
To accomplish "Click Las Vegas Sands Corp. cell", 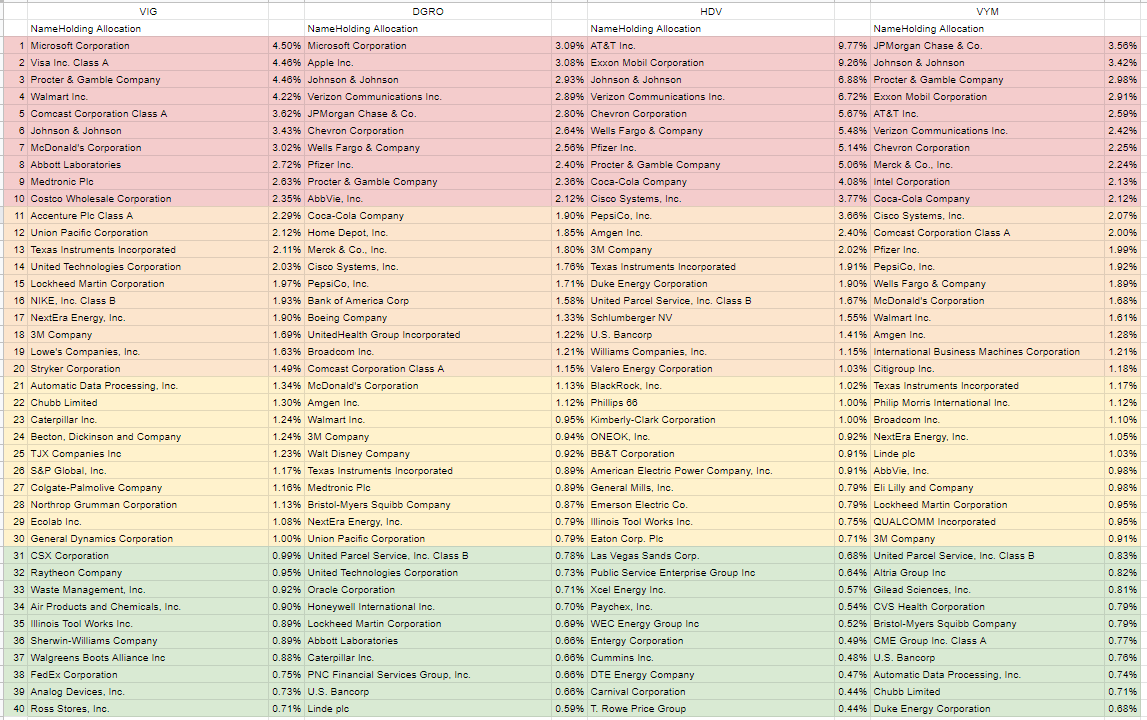I will [x=710, y=555].
